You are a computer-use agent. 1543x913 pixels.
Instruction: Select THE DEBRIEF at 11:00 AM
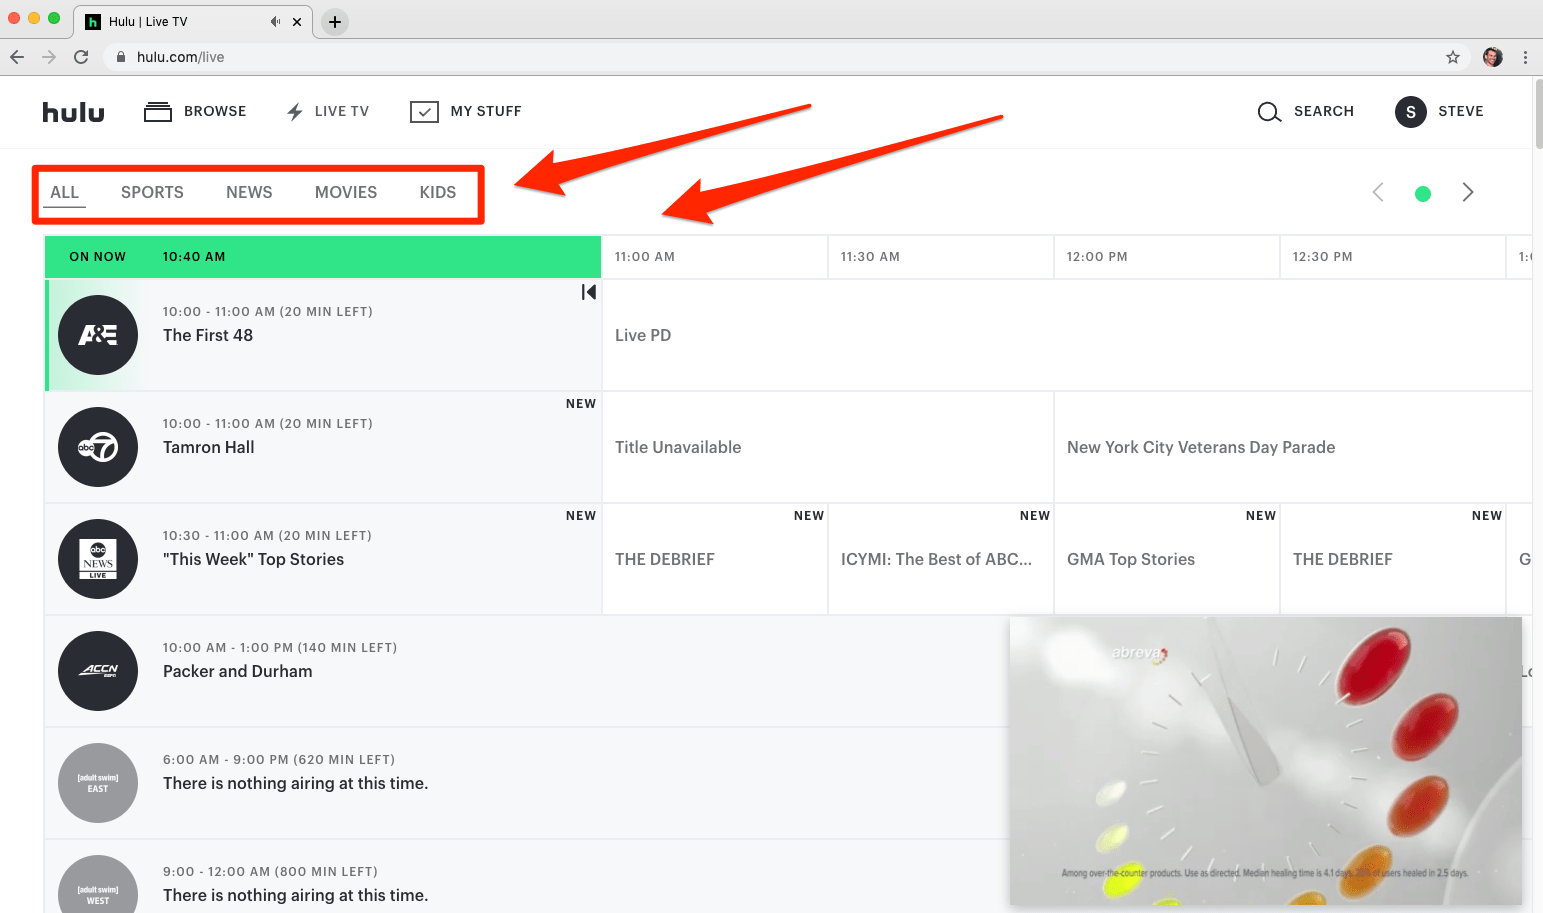(715, 559)
